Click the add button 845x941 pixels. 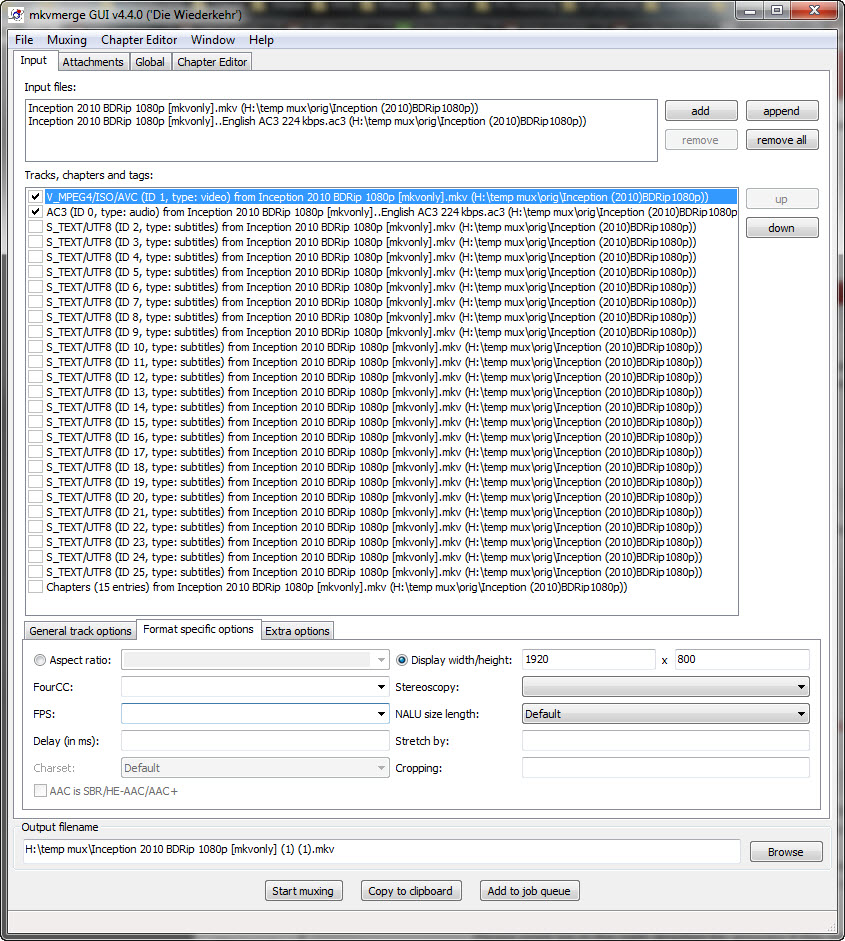tap(700, 111)
